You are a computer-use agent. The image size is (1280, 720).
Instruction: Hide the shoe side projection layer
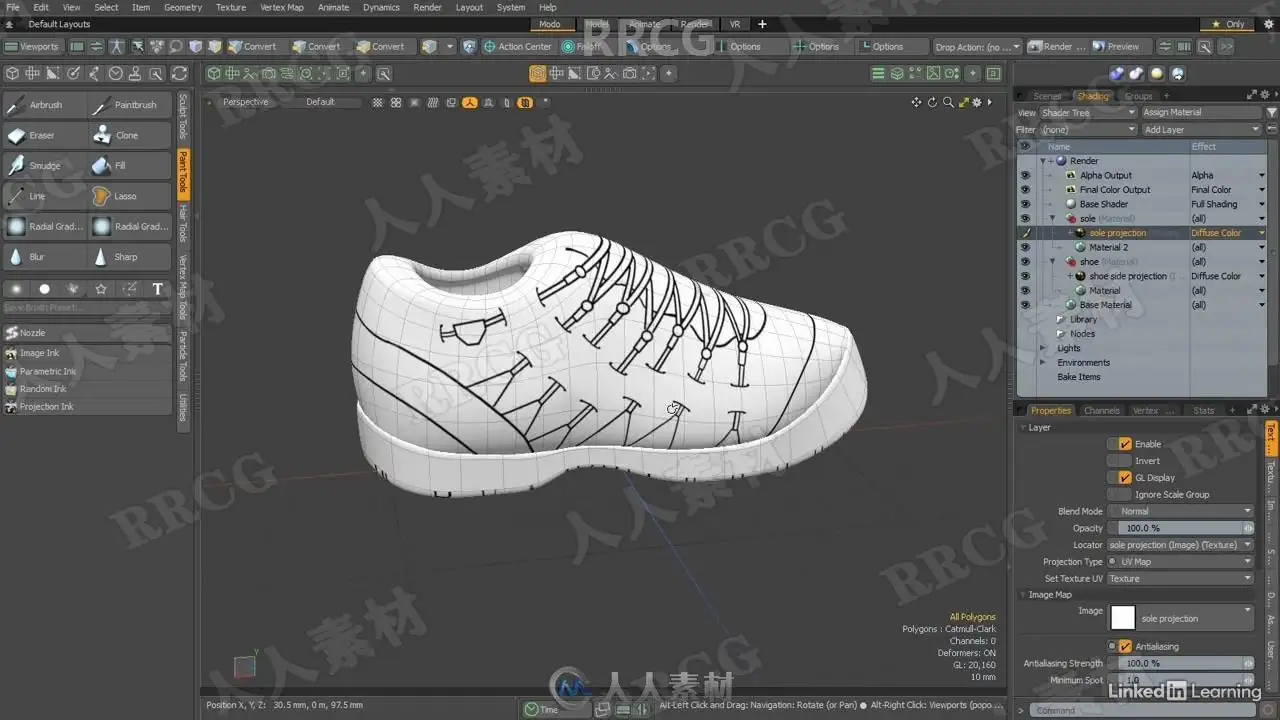click(x=1024, y=276)
